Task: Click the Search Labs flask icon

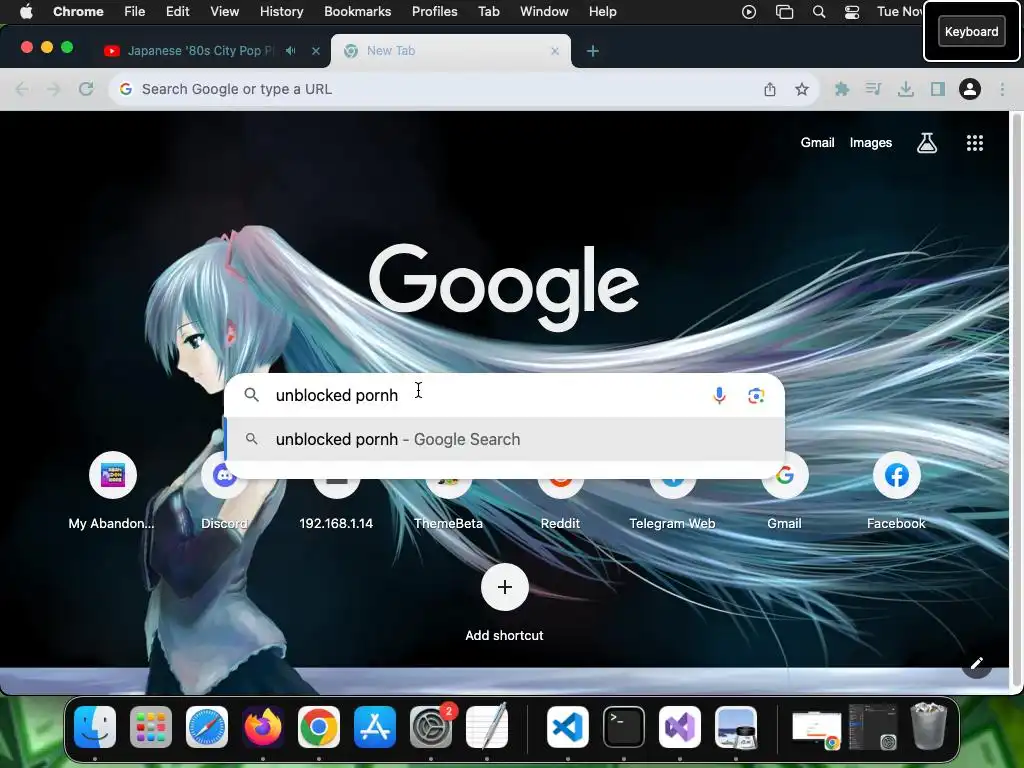Action: [x=927, y=142]
